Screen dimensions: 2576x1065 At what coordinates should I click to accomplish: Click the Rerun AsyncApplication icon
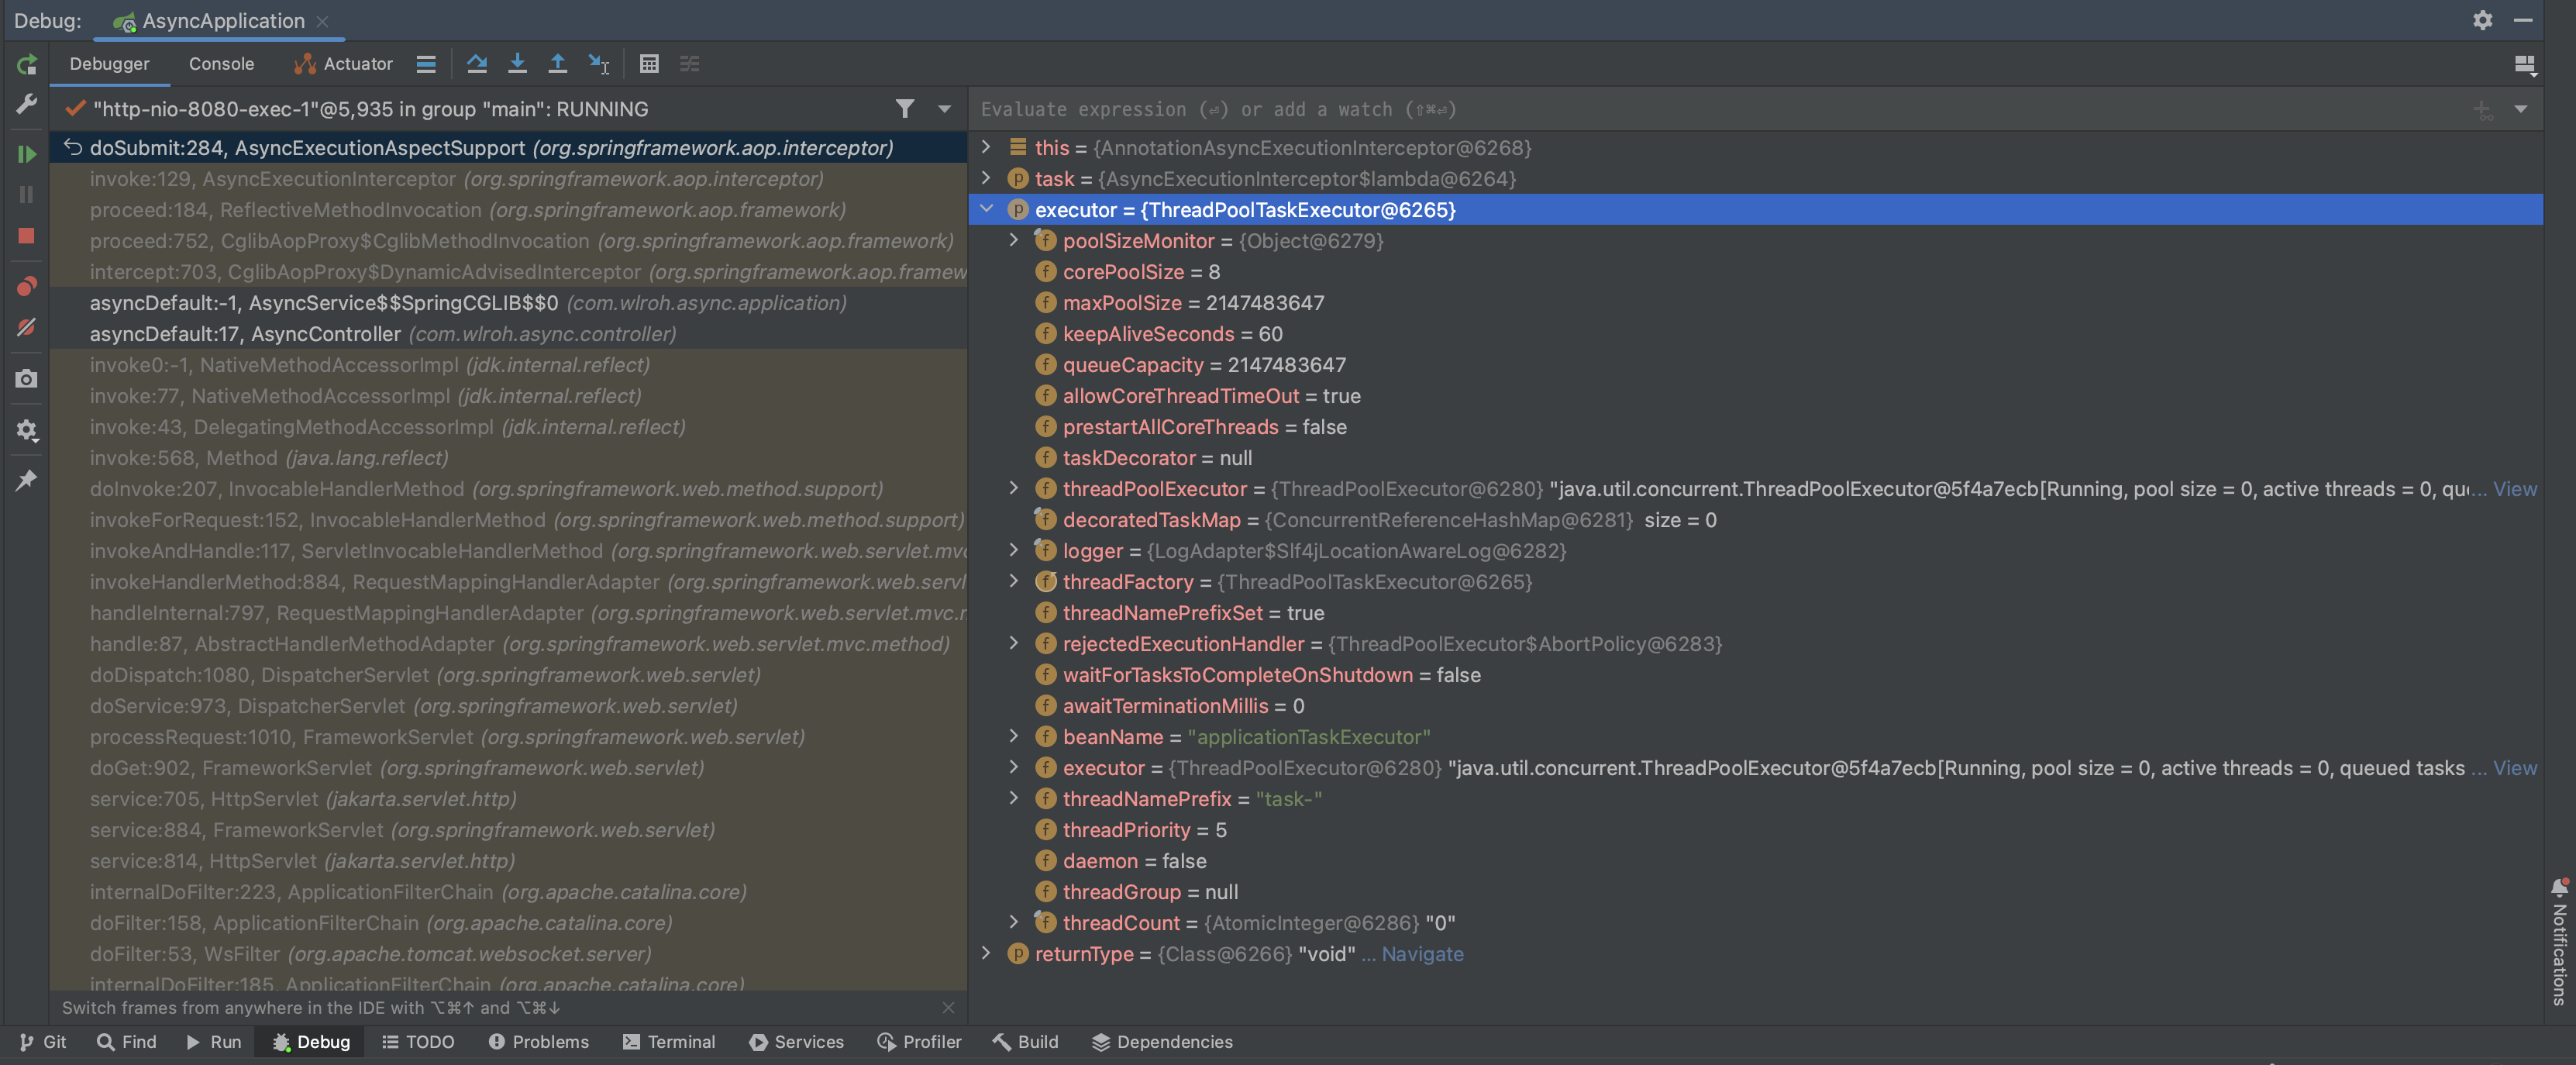(x=27, y=65)
